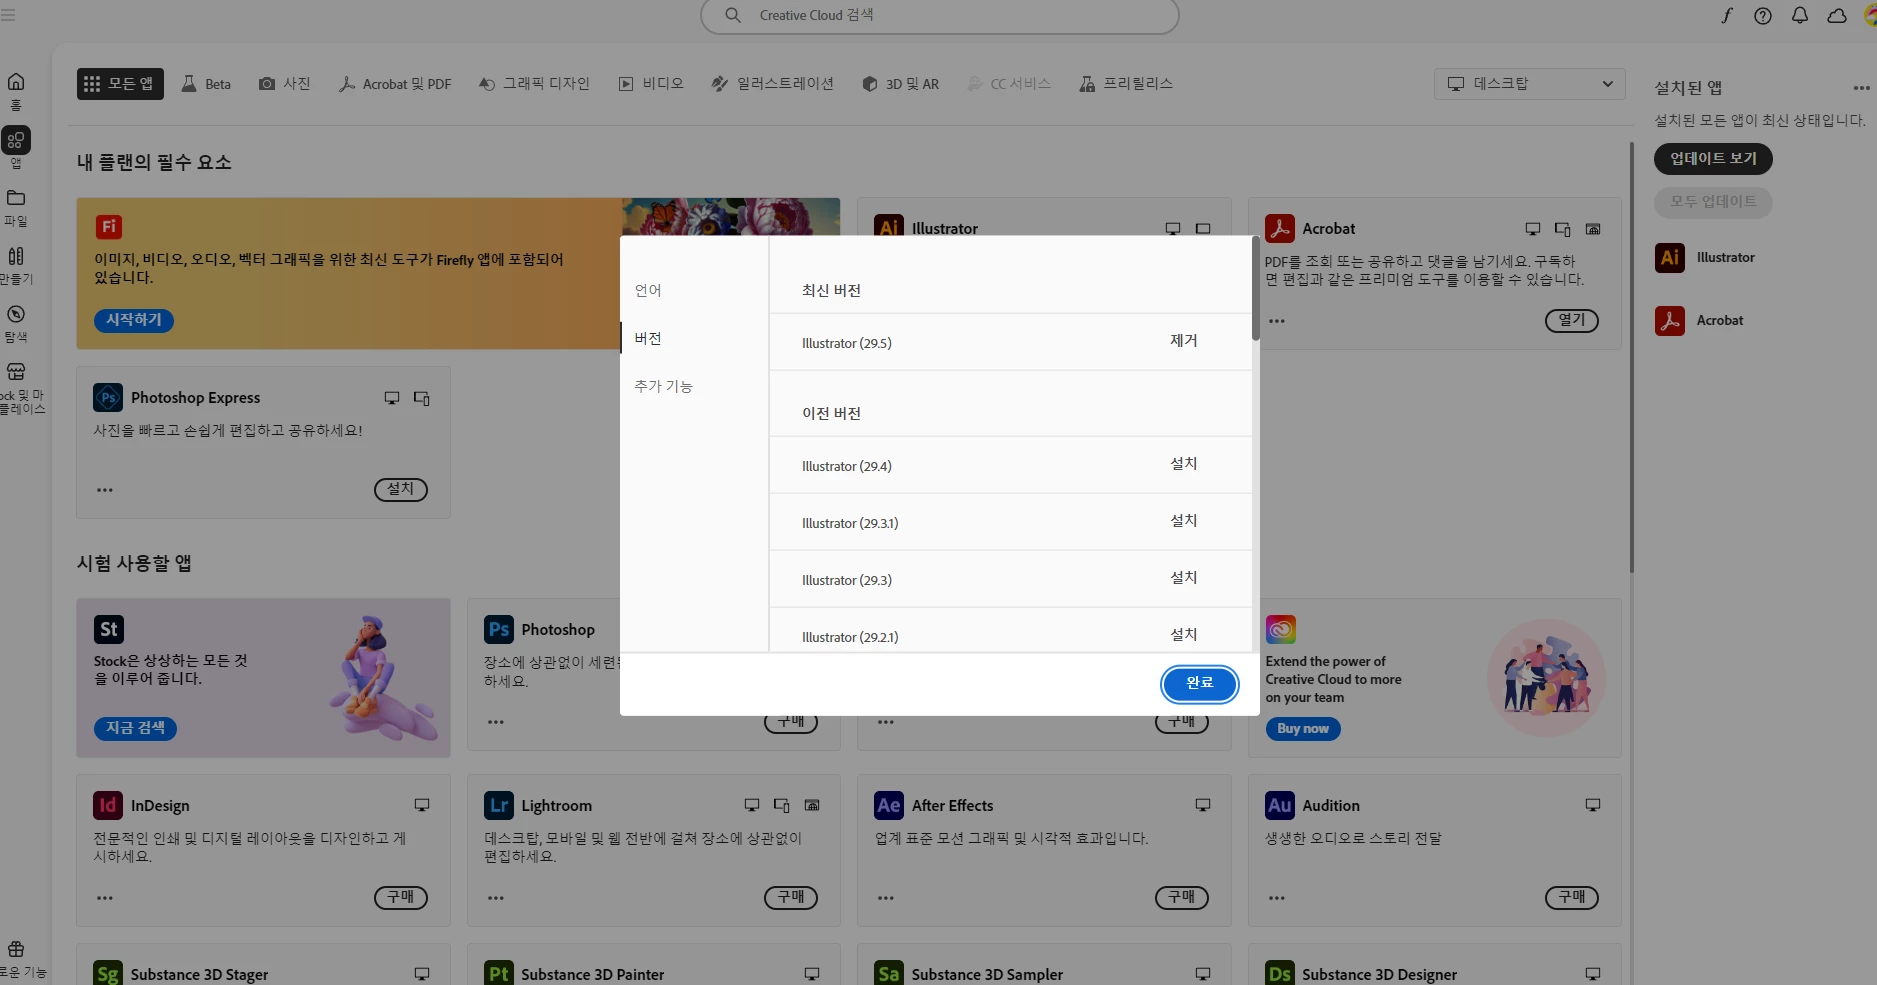Click Illustrator icon in installed apps list
Viewport: 1877px width, 985px height.
(1670, 258)
